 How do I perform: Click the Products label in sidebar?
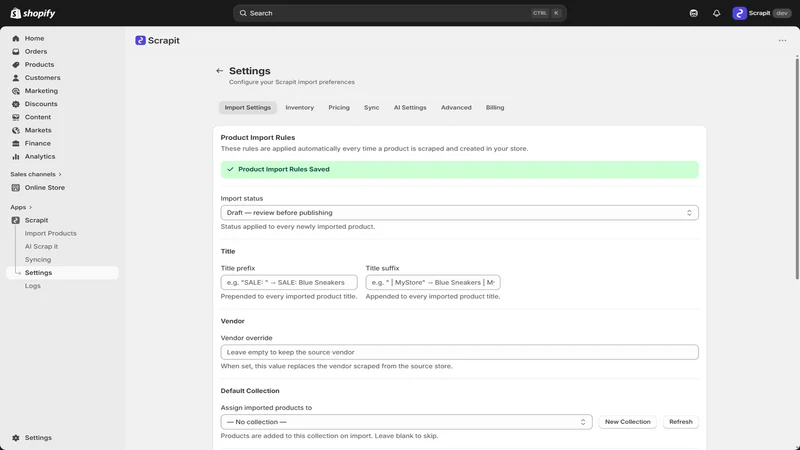pyautogui.click(x=39, y=65)
